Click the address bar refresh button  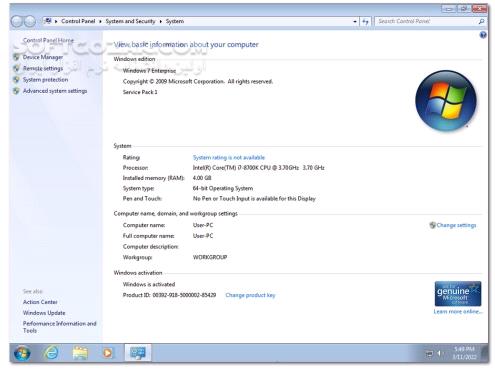[365, 21]
